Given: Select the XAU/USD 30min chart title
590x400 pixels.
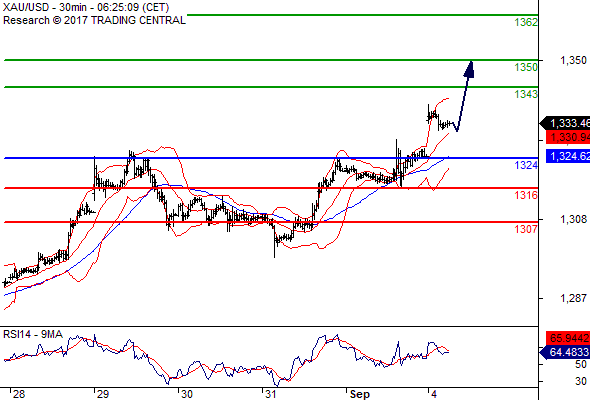Looking at the screenshot, I should [86, 7].
